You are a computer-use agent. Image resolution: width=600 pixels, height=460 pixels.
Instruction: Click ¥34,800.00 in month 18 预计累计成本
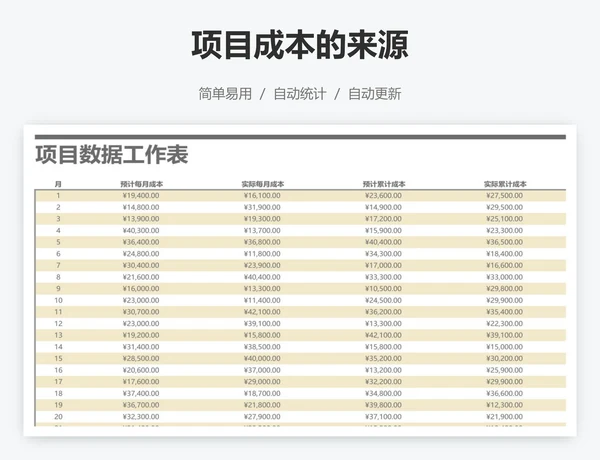pyautogui.click(x=383, y=393)
